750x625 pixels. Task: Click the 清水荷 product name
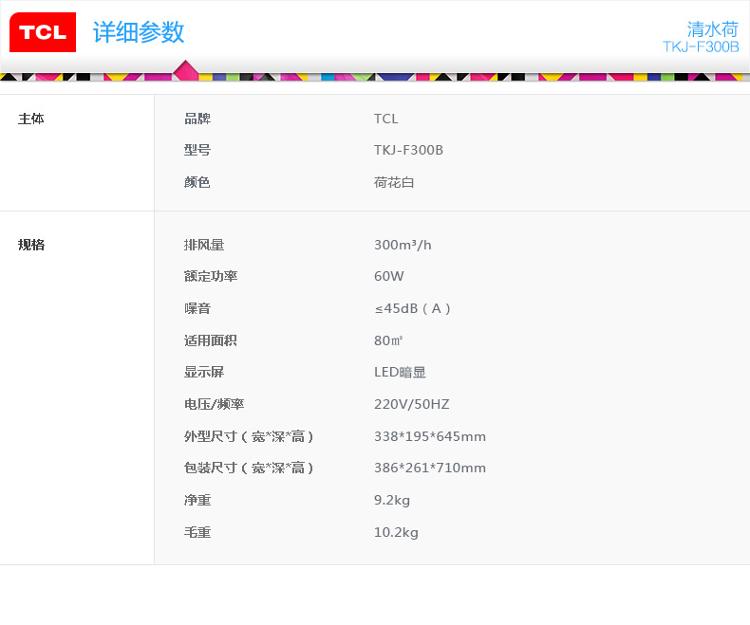tap(713, 29)
